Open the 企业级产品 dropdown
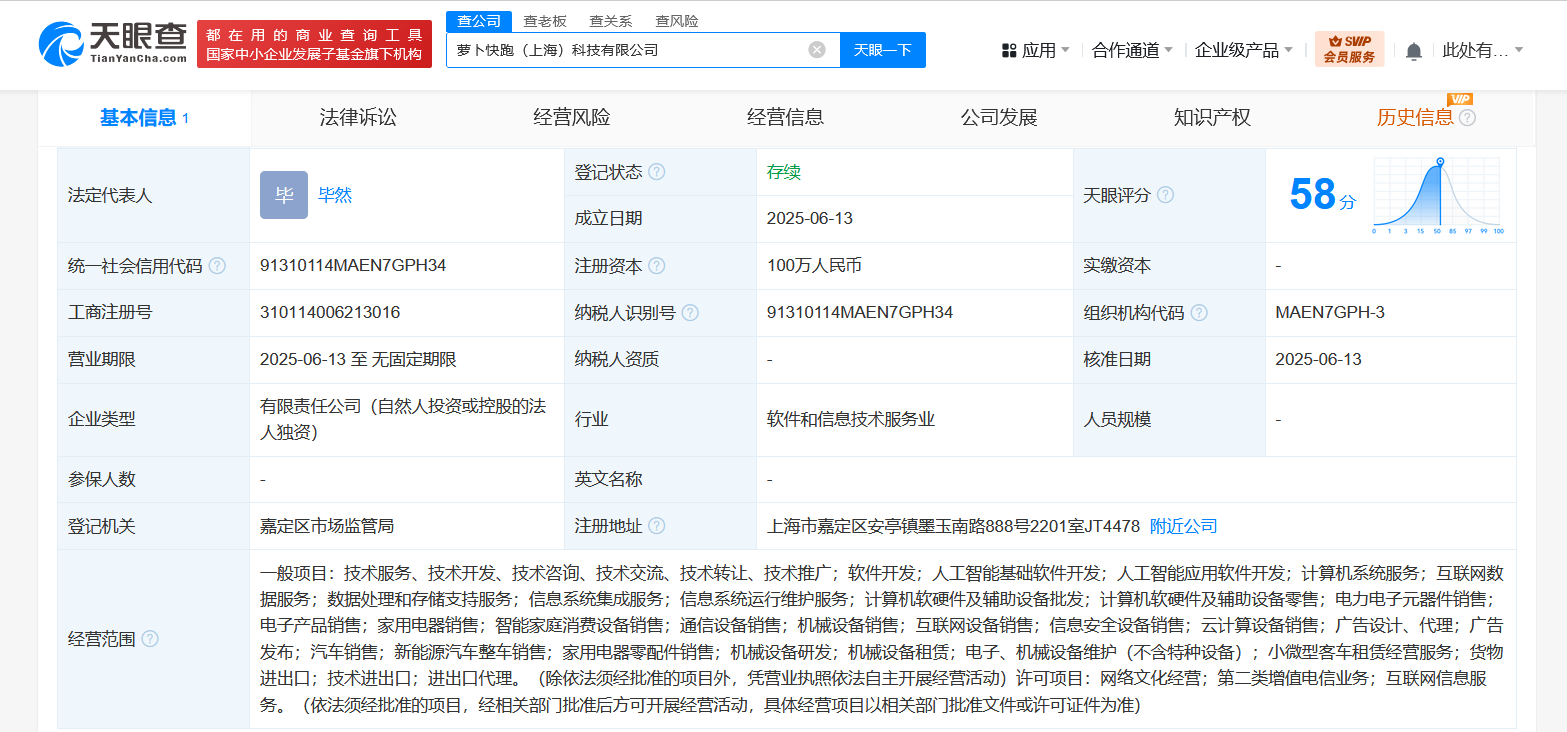The height and width of the screenshot is (732, 1567). 1243,50
